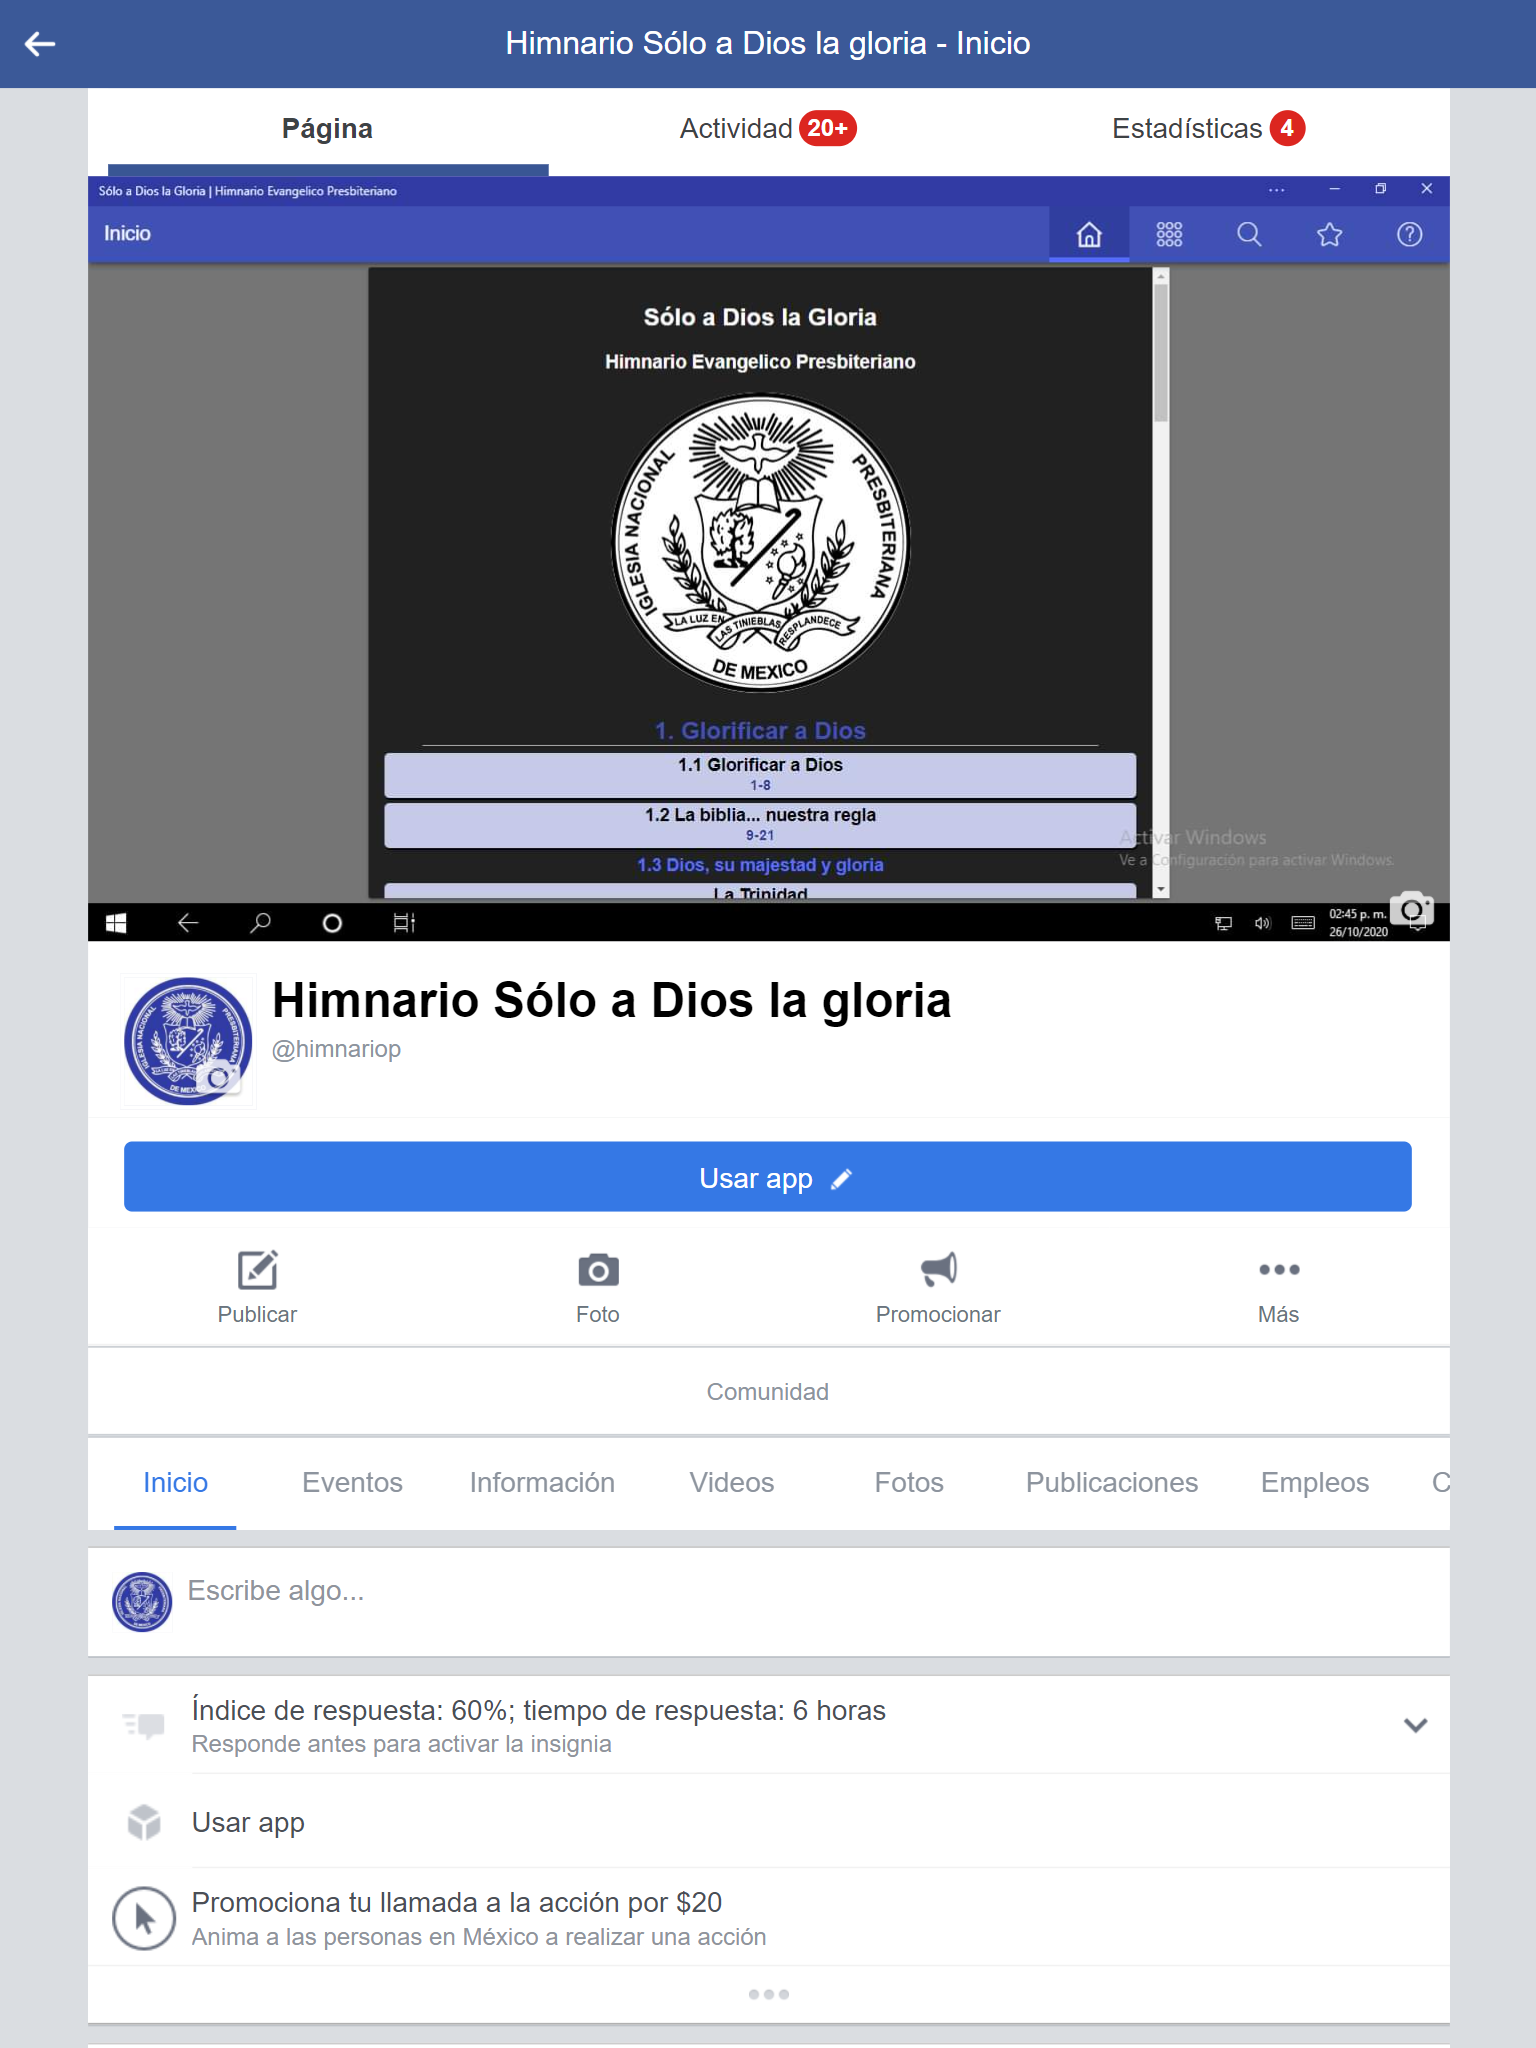Tap the three-dot pager below promotions

pyautogui.click(x=768, y=1994)
